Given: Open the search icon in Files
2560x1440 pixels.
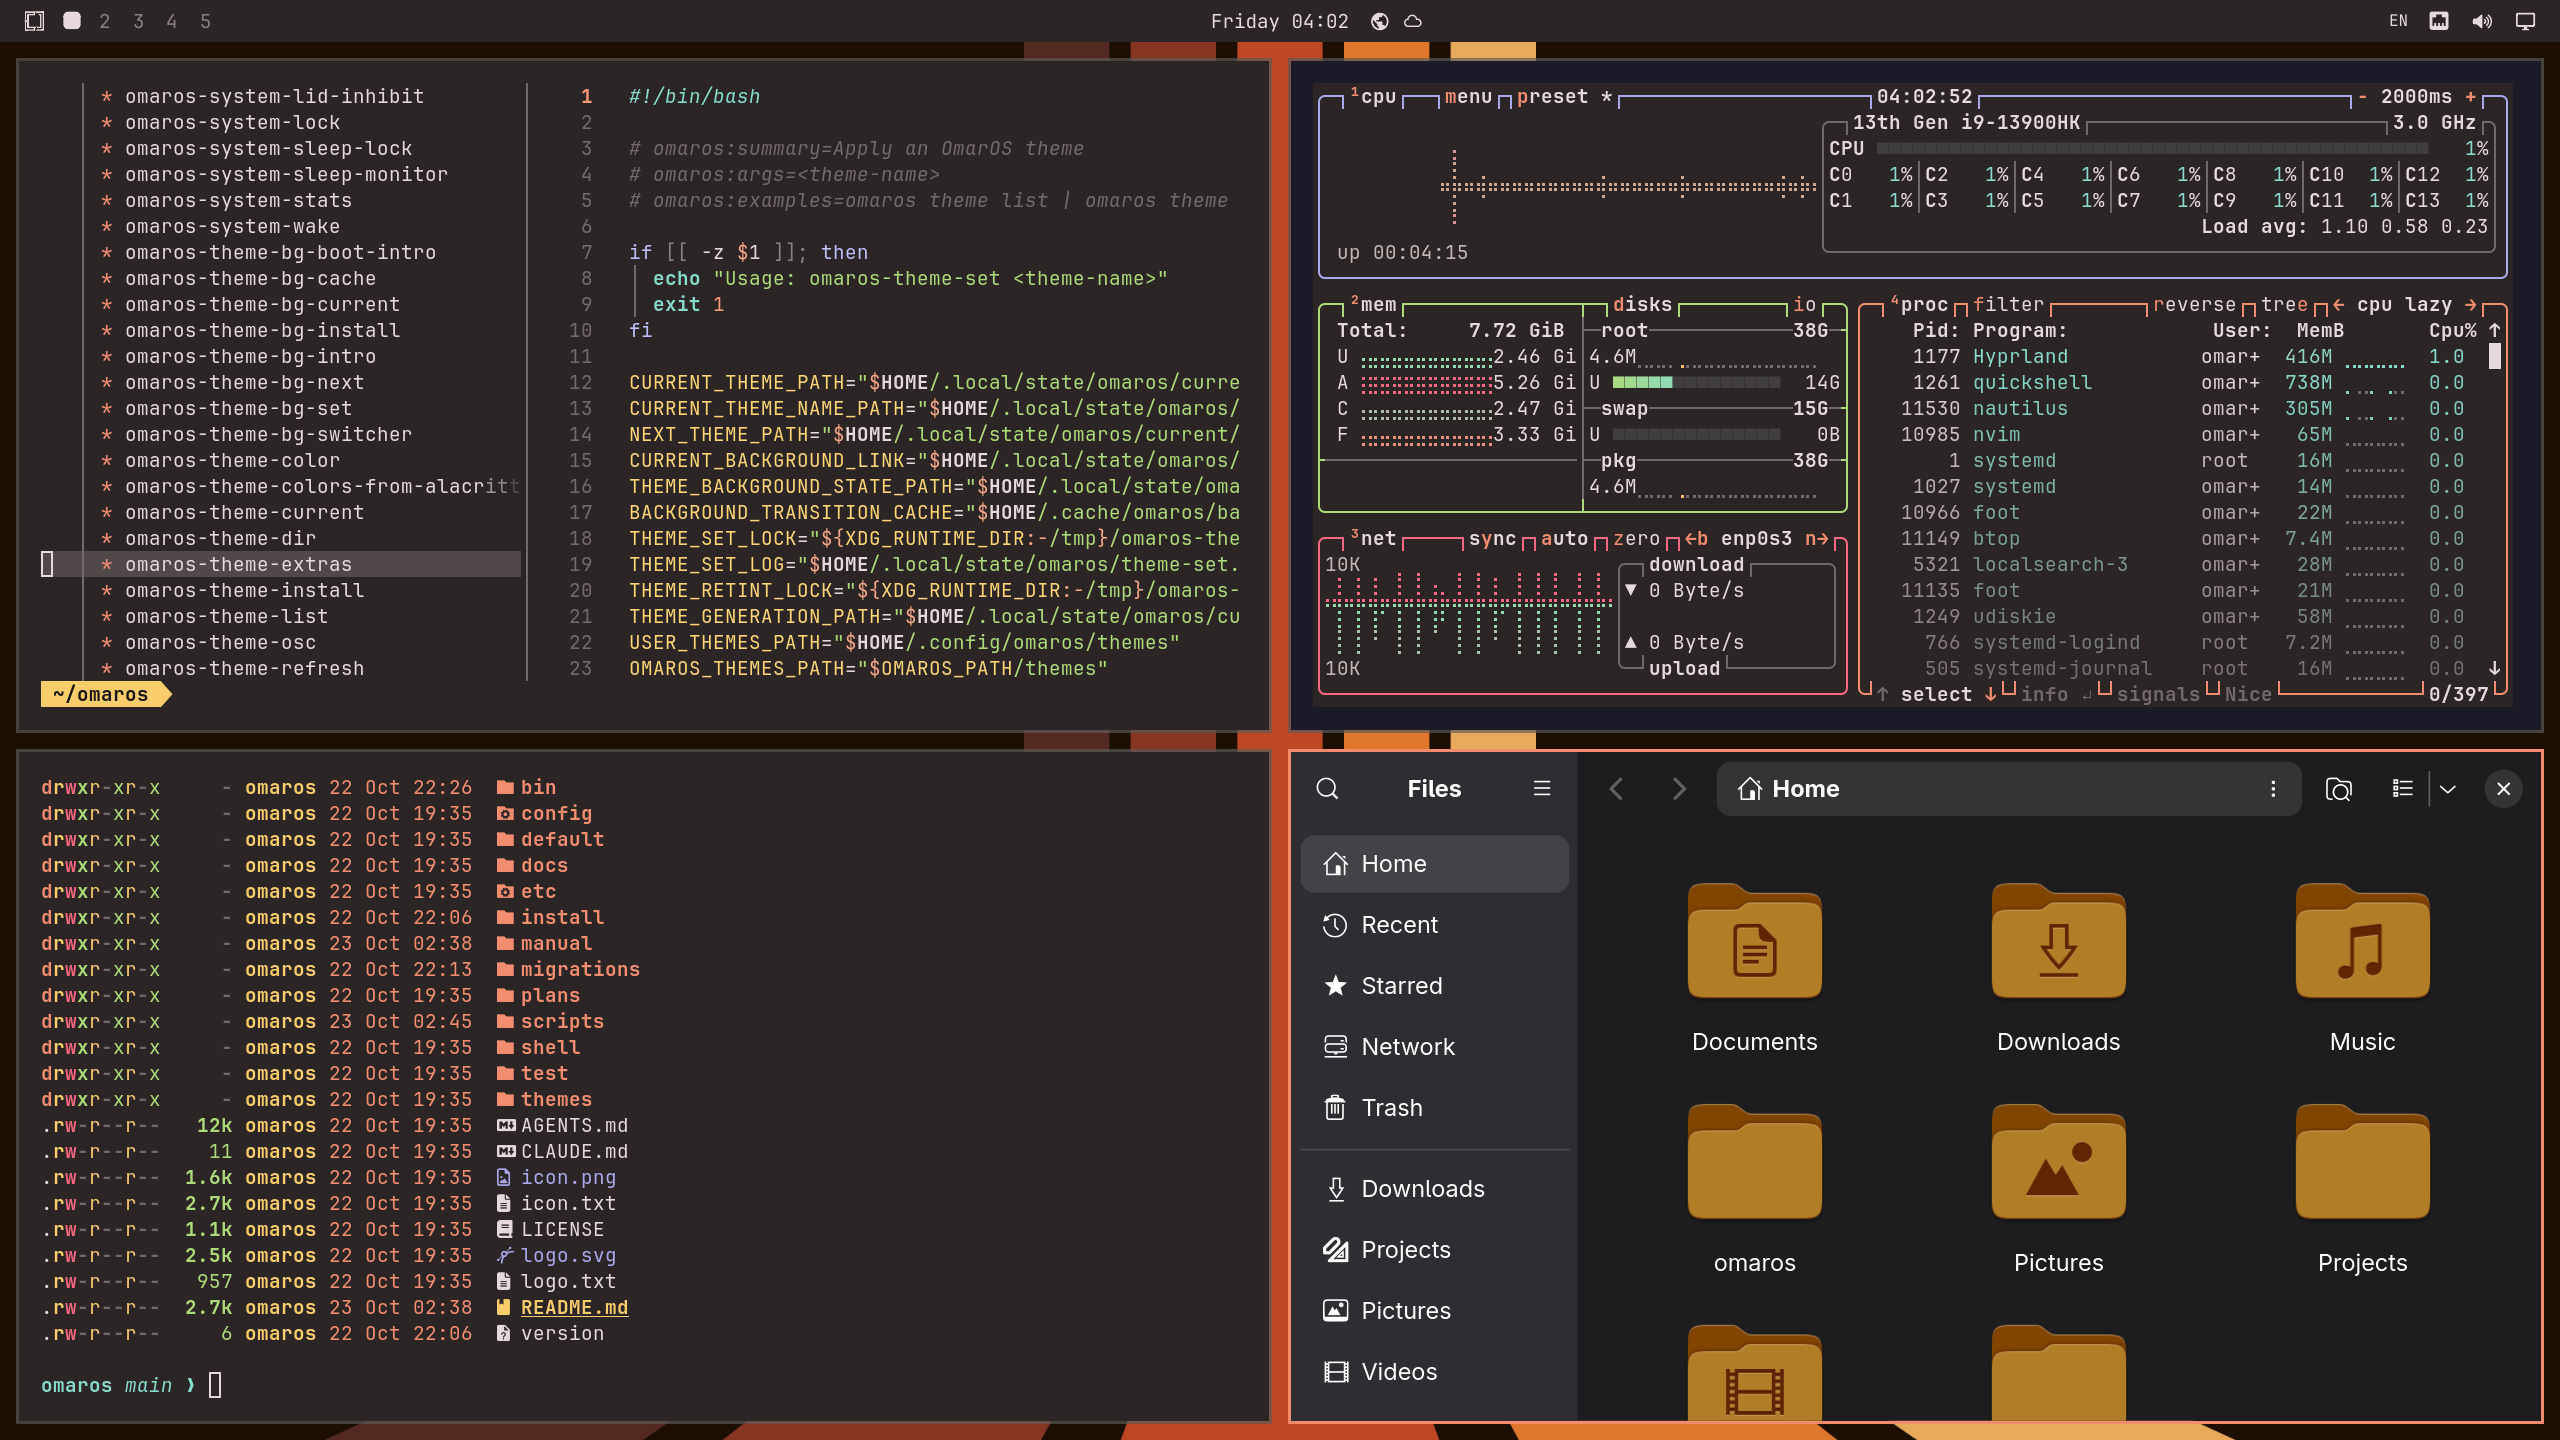Looking at the screenshot, I should click(x=1327, y=789).
